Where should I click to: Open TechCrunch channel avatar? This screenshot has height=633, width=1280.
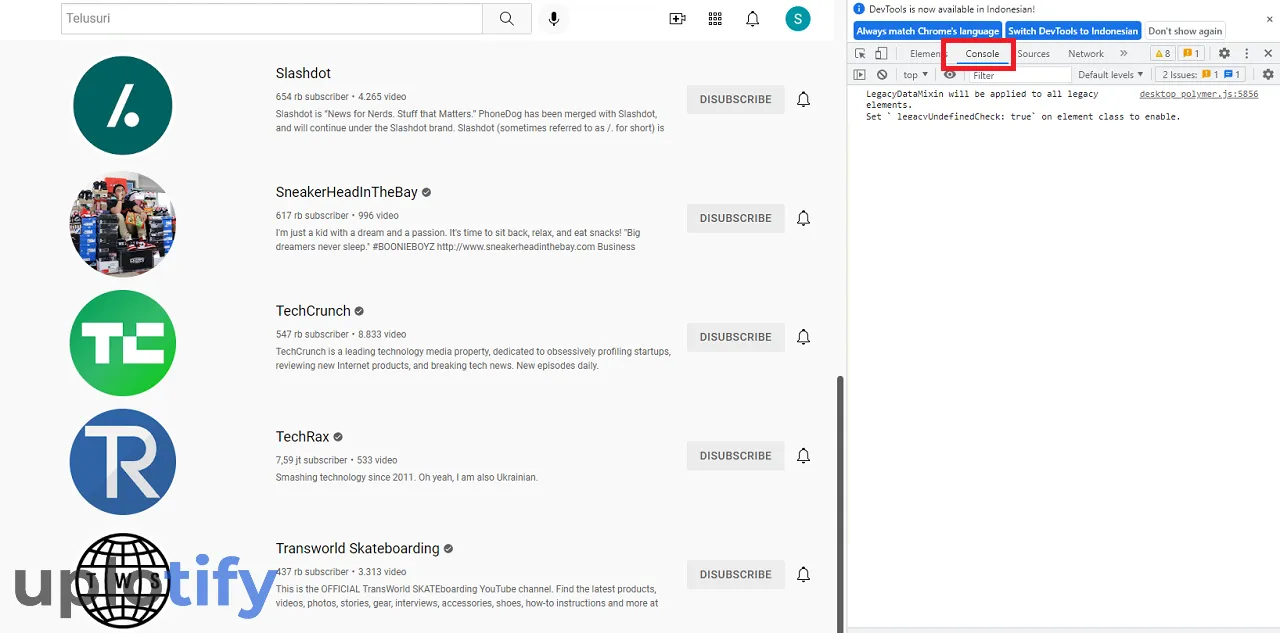[x=123, y=343]
